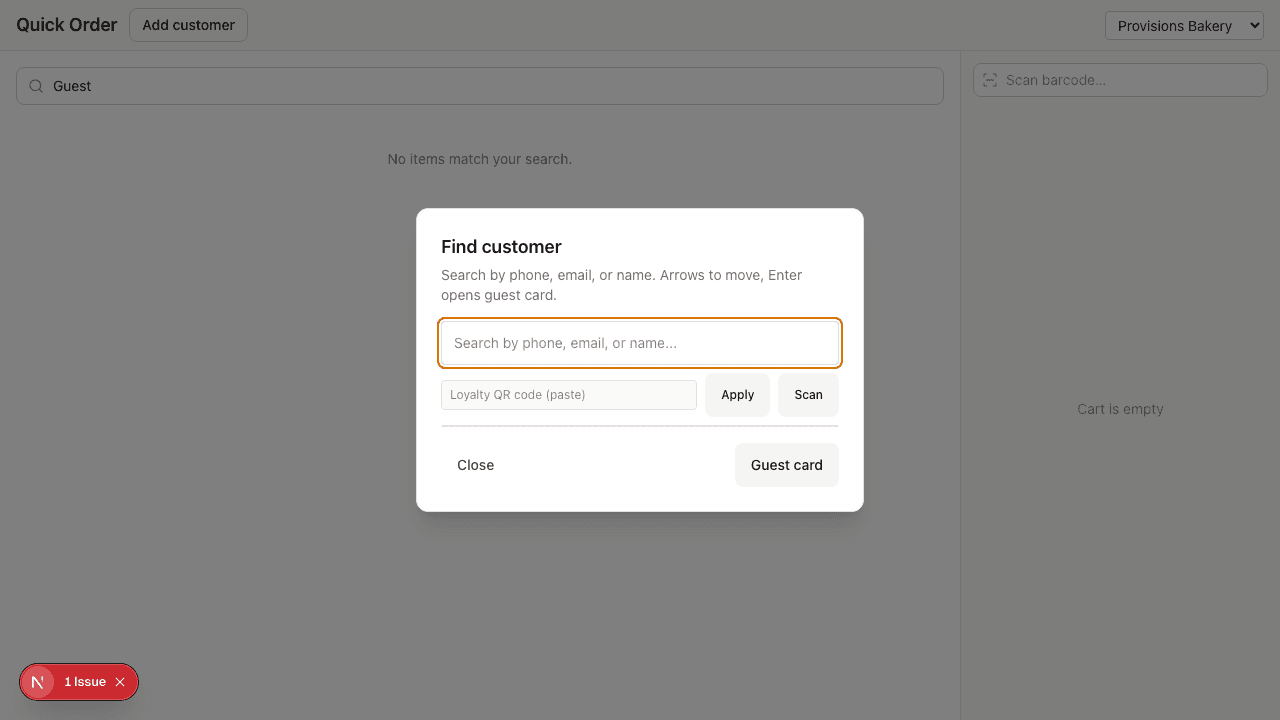Open the Guest card

click(x=787, y=465)
